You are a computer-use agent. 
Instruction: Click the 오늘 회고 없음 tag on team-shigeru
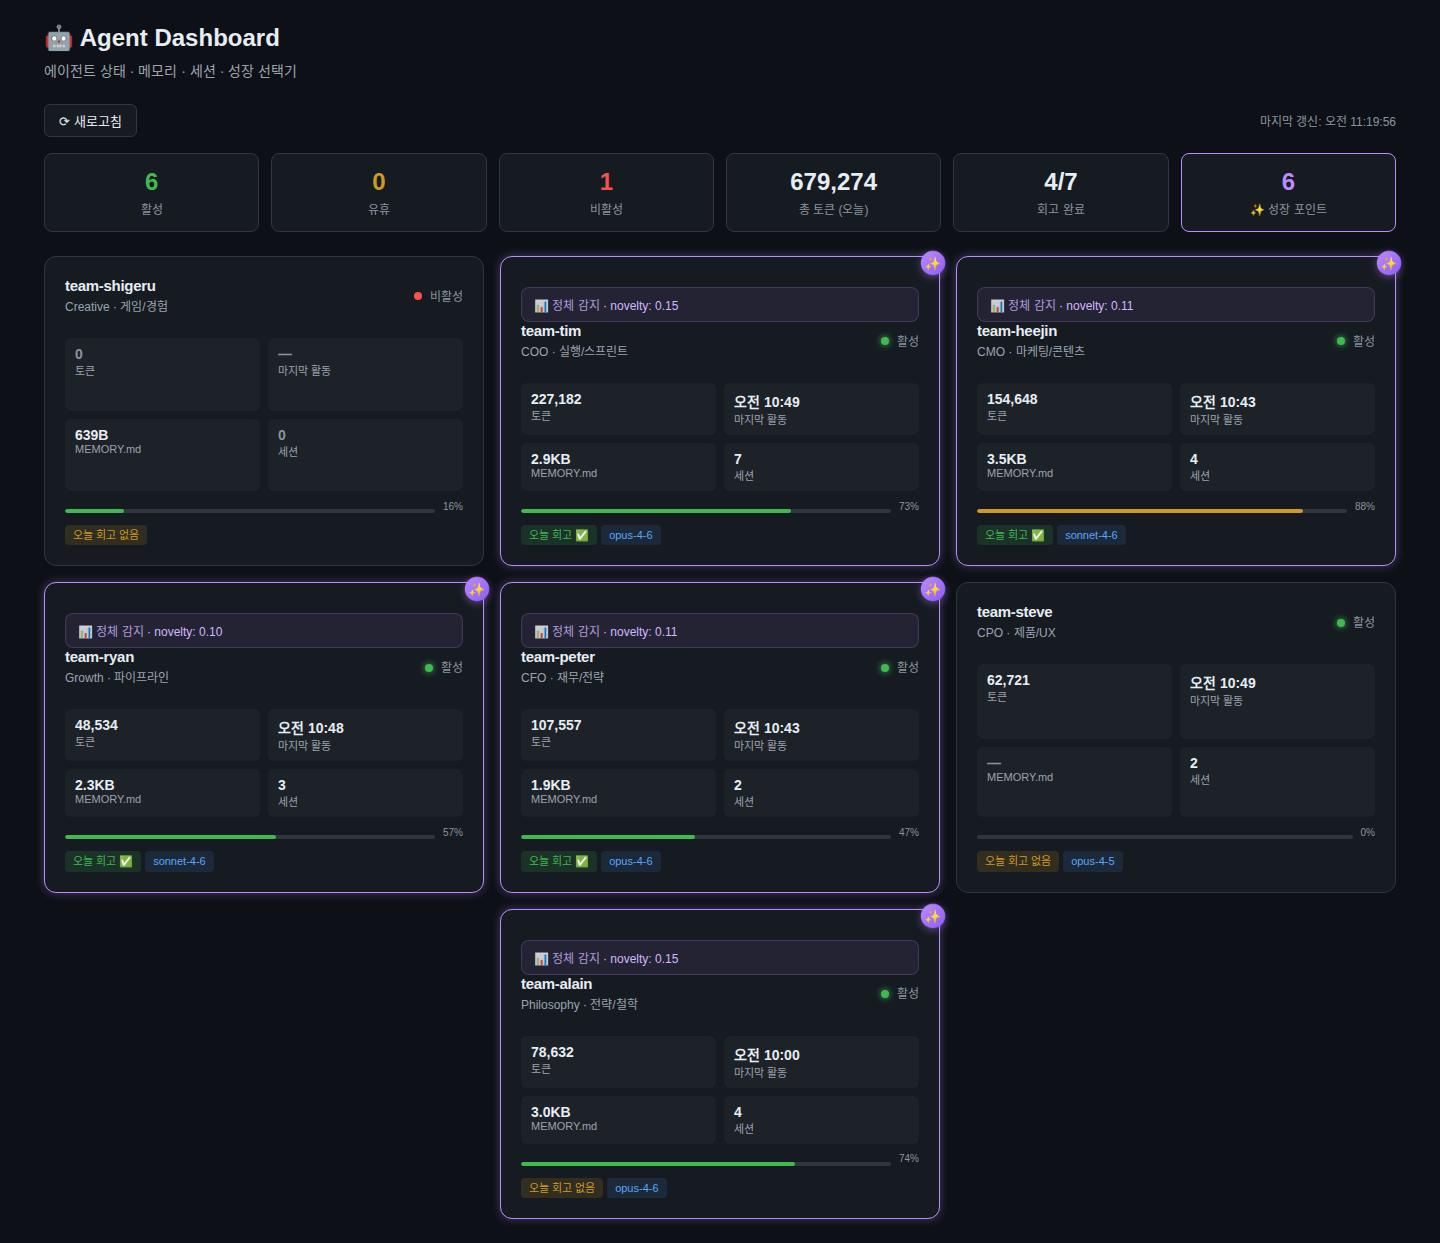pos(106,535)
